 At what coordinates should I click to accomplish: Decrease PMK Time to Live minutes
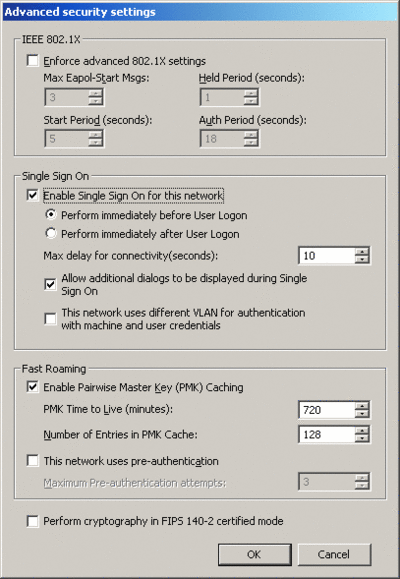[x=362, y=414]
